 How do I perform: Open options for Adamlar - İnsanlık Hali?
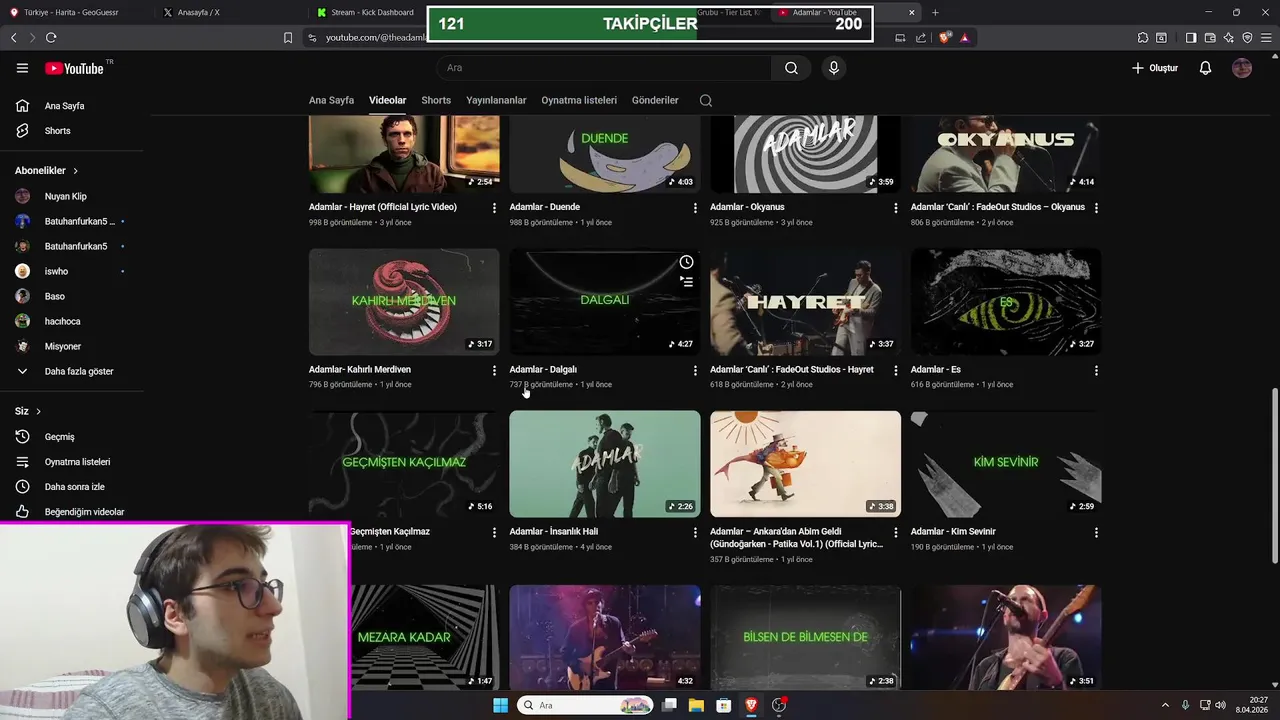click(695, 533)
